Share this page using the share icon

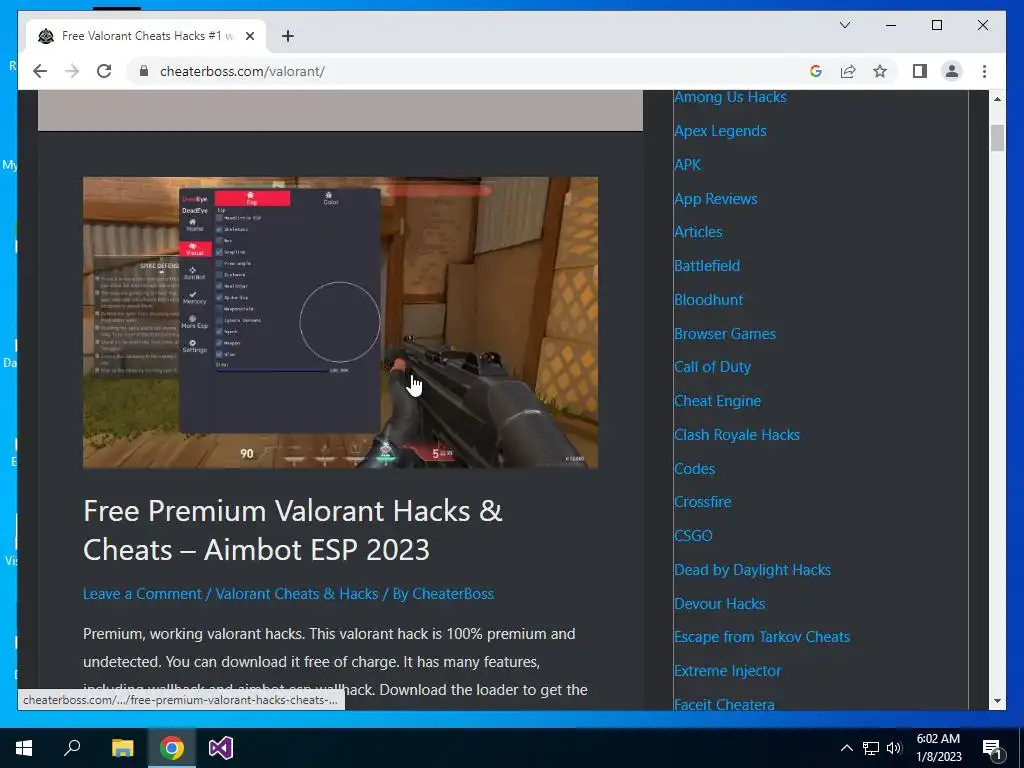(x=848, y=71)
